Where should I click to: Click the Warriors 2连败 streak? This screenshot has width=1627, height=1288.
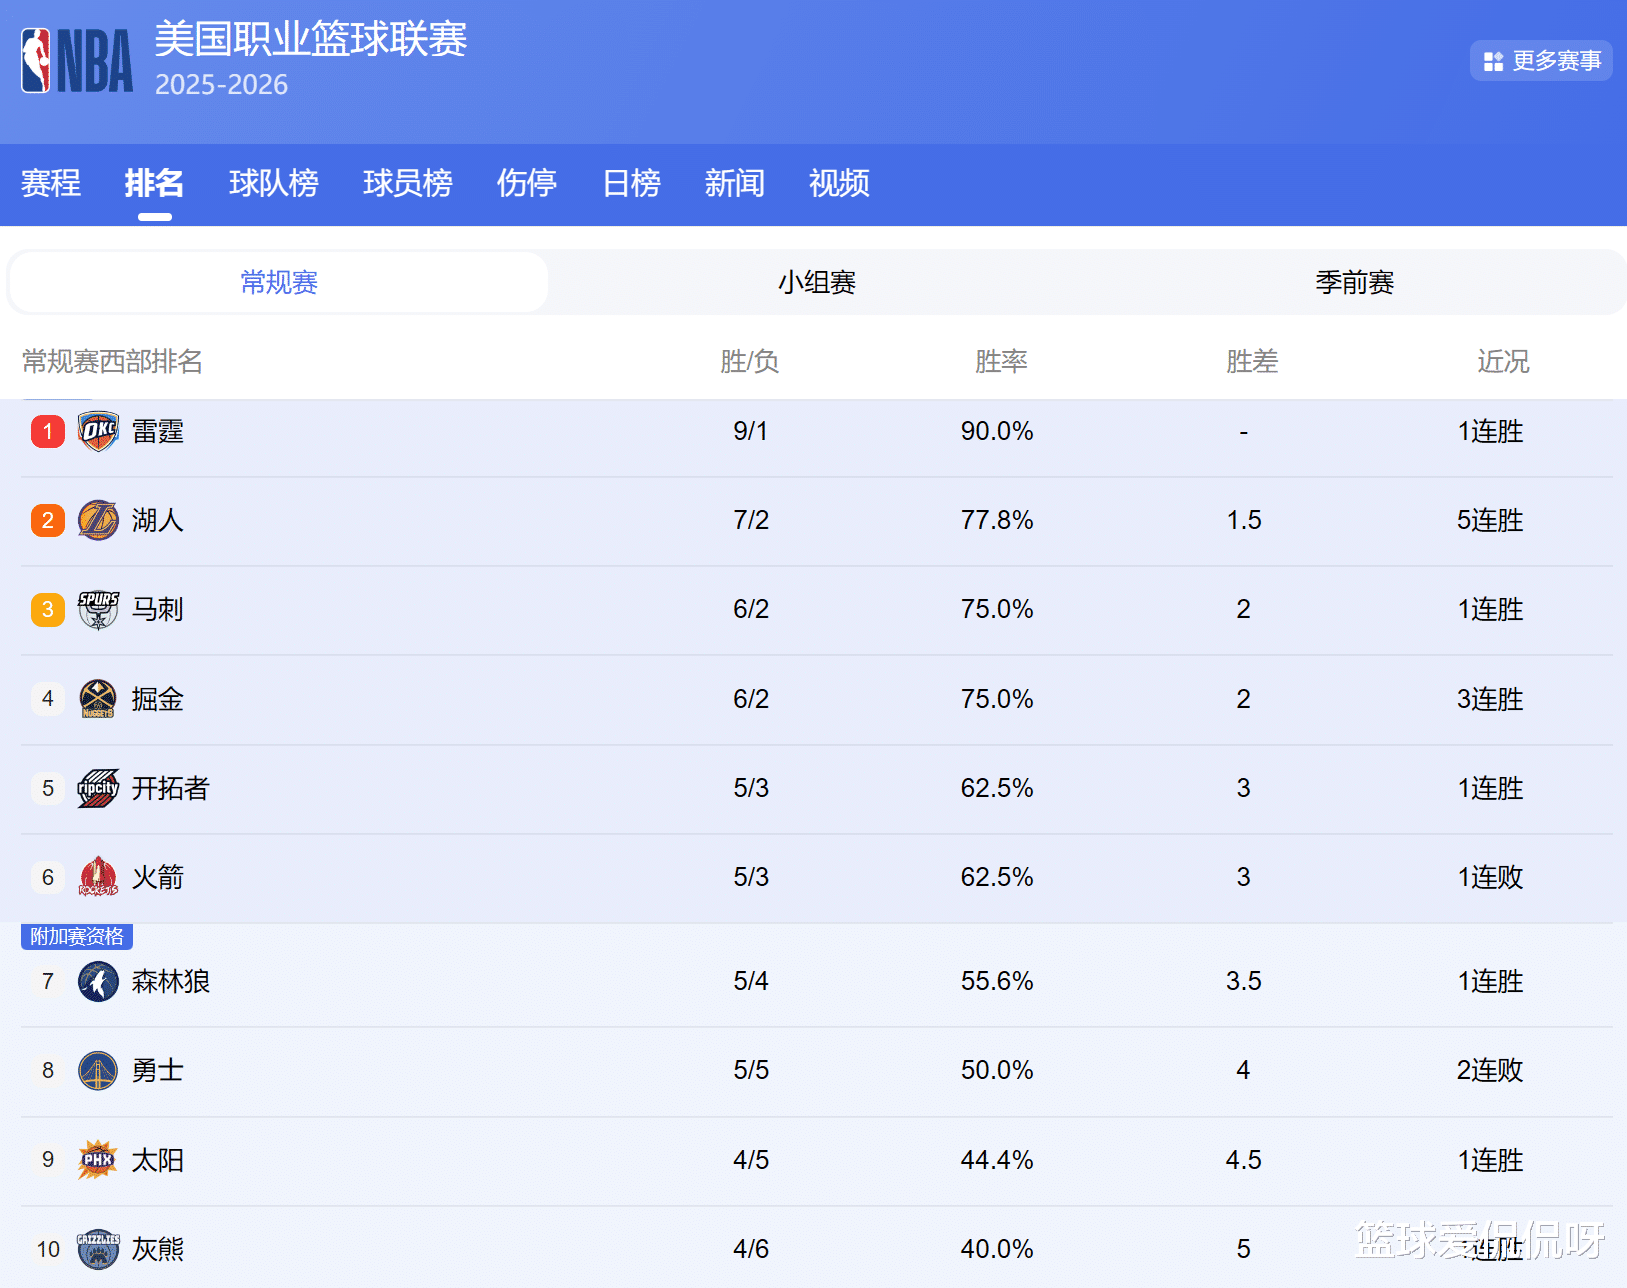tap(1490, 1071)
